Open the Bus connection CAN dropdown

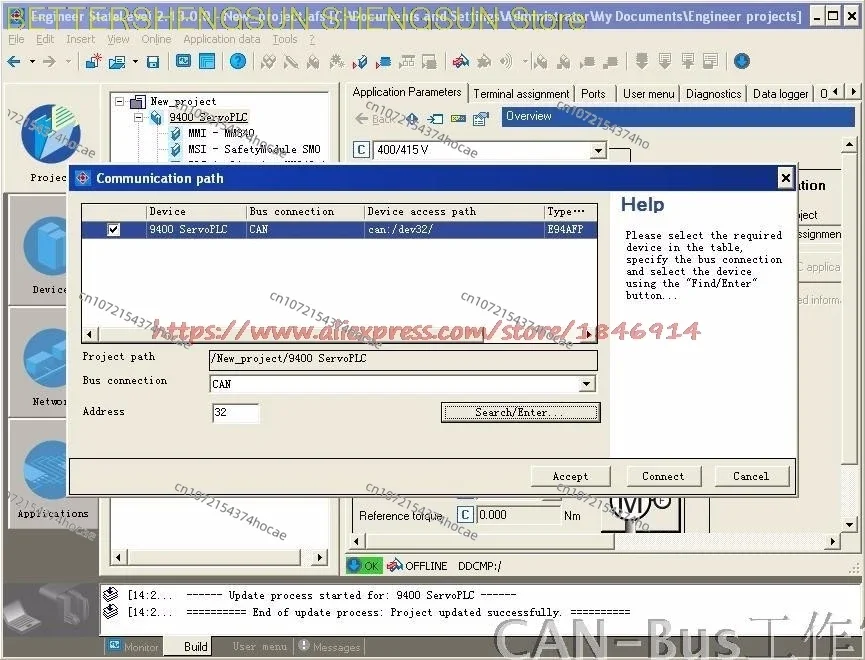pos(587,384)
